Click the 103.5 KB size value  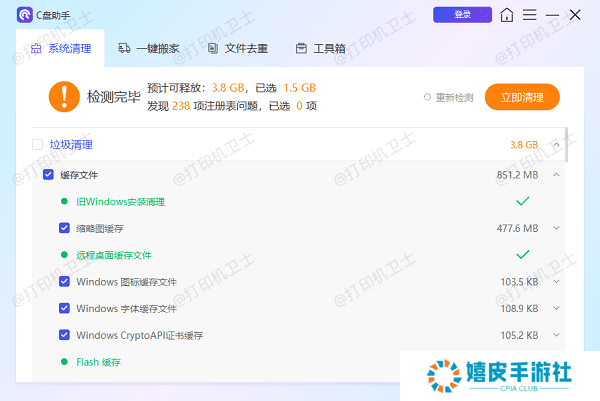519,282
